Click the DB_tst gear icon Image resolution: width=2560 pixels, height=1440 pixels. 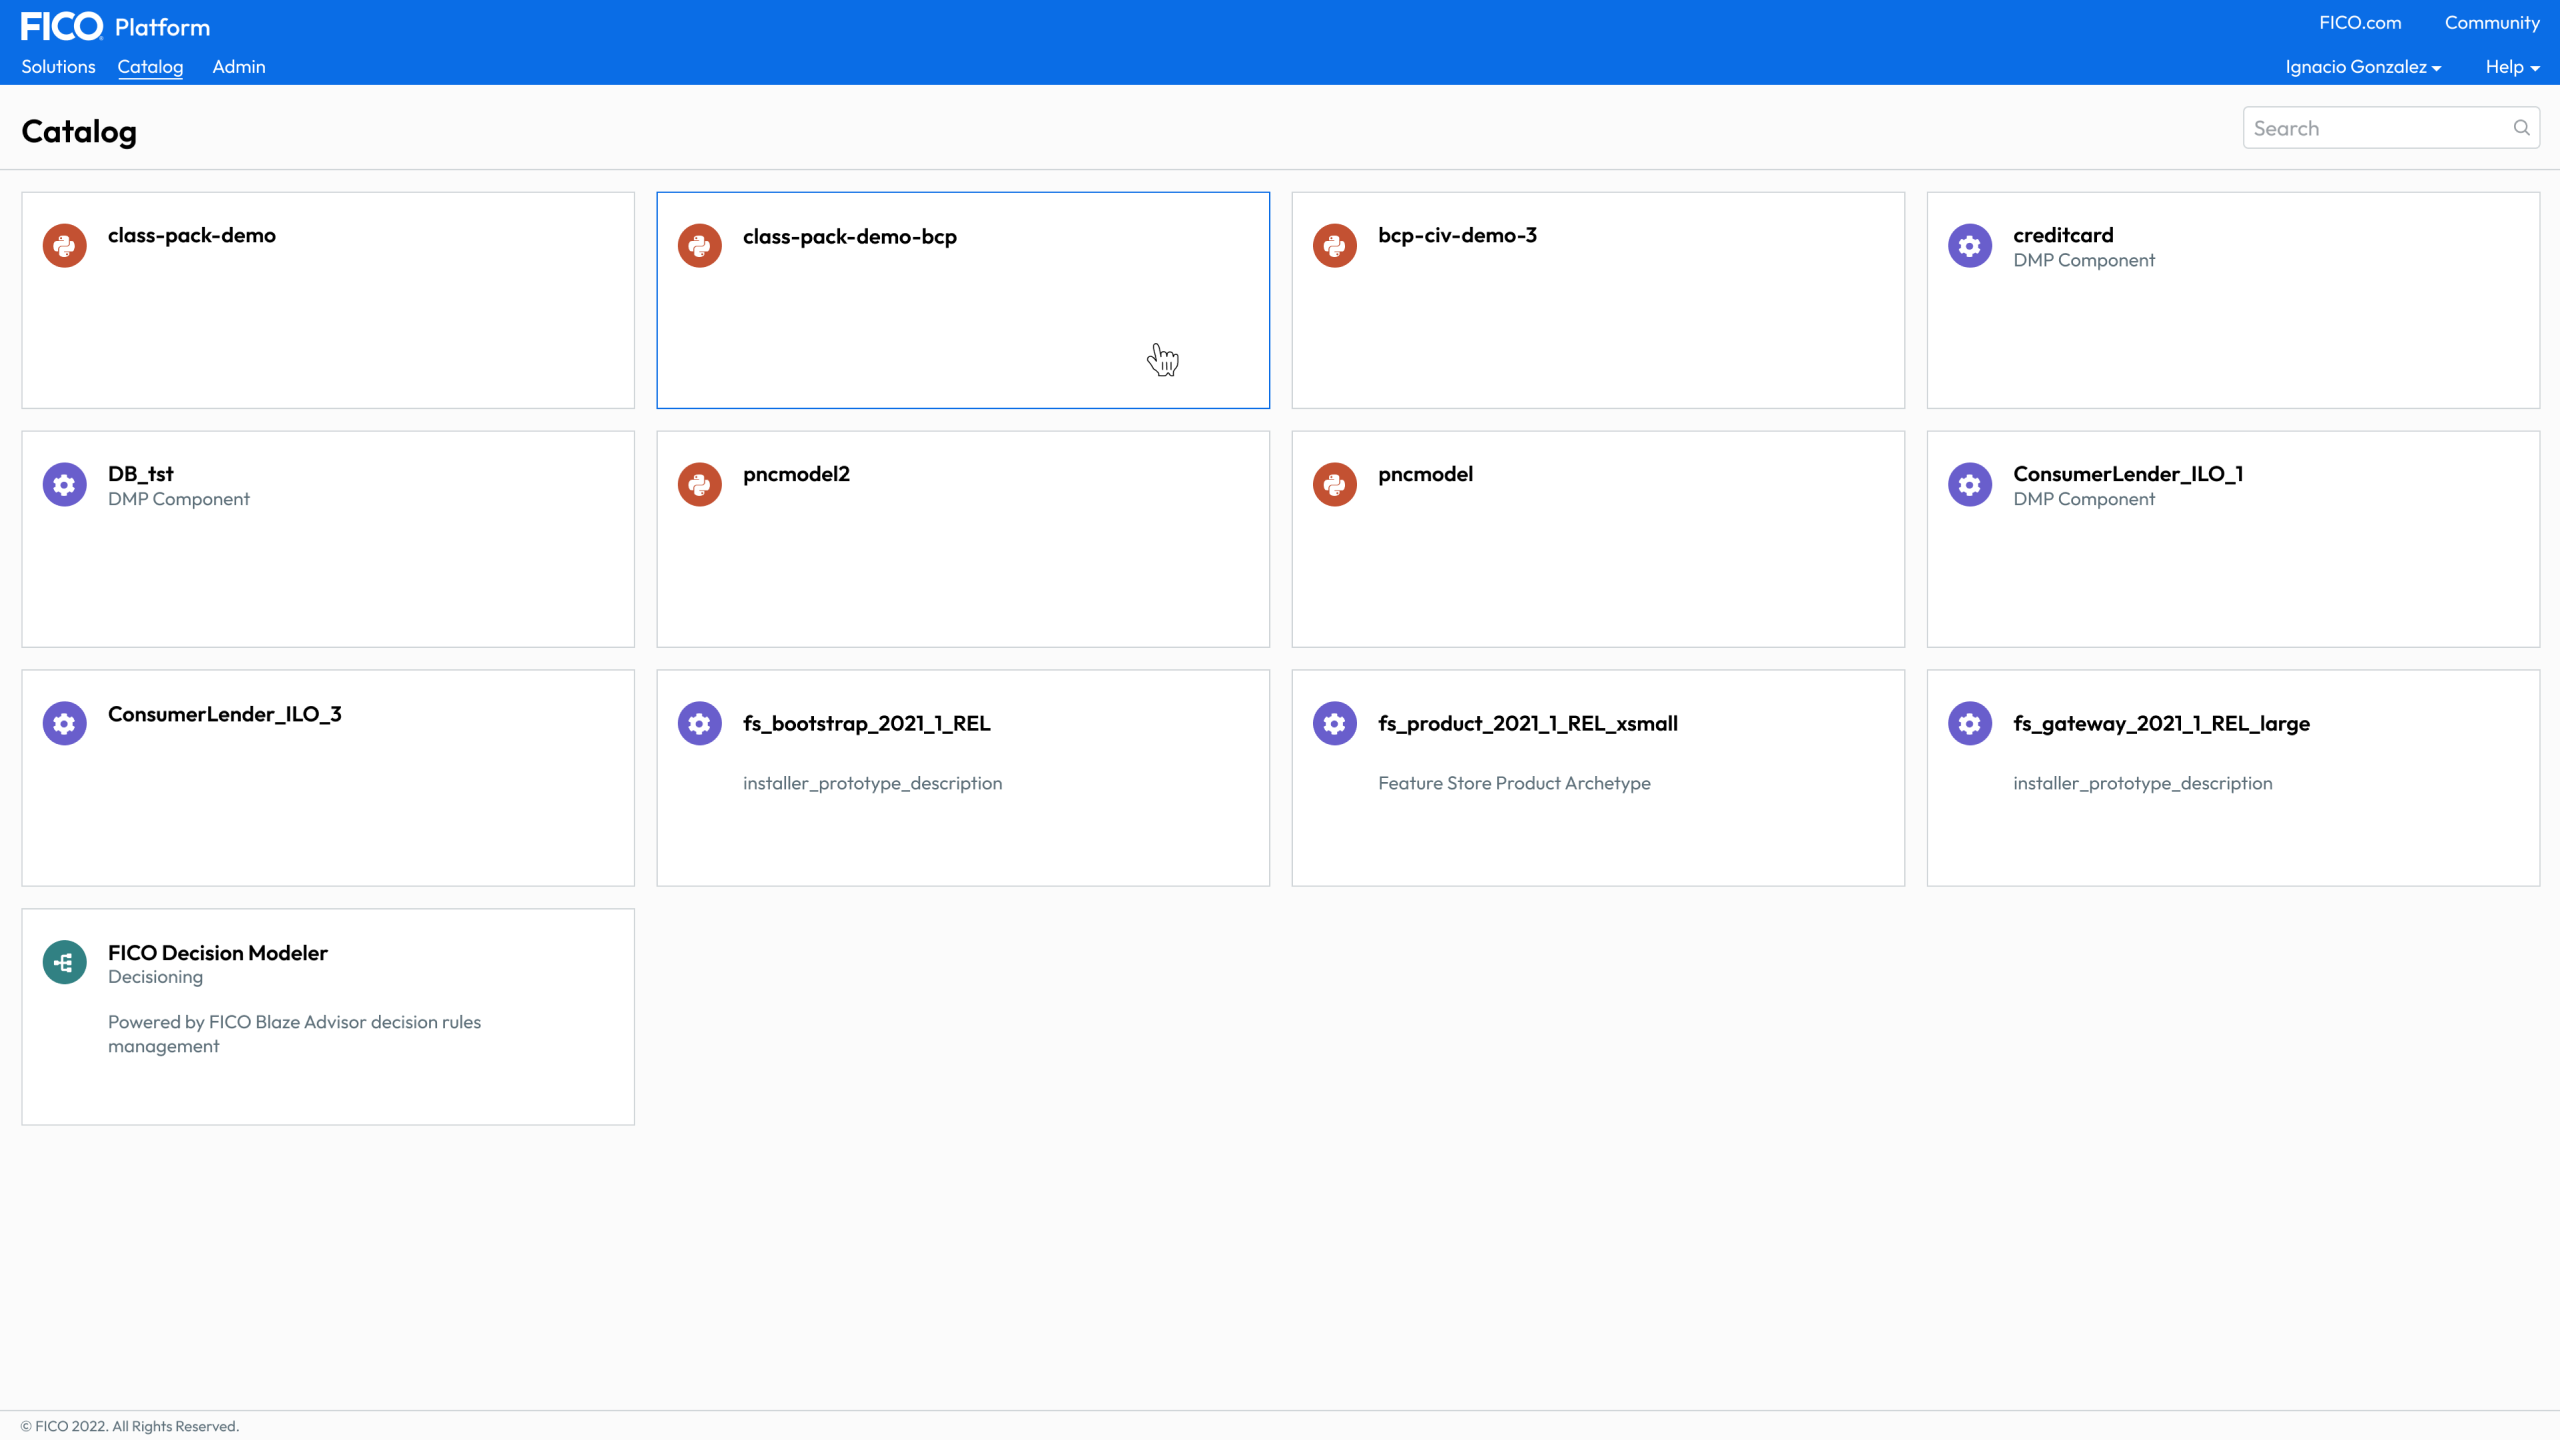[64, 484]
